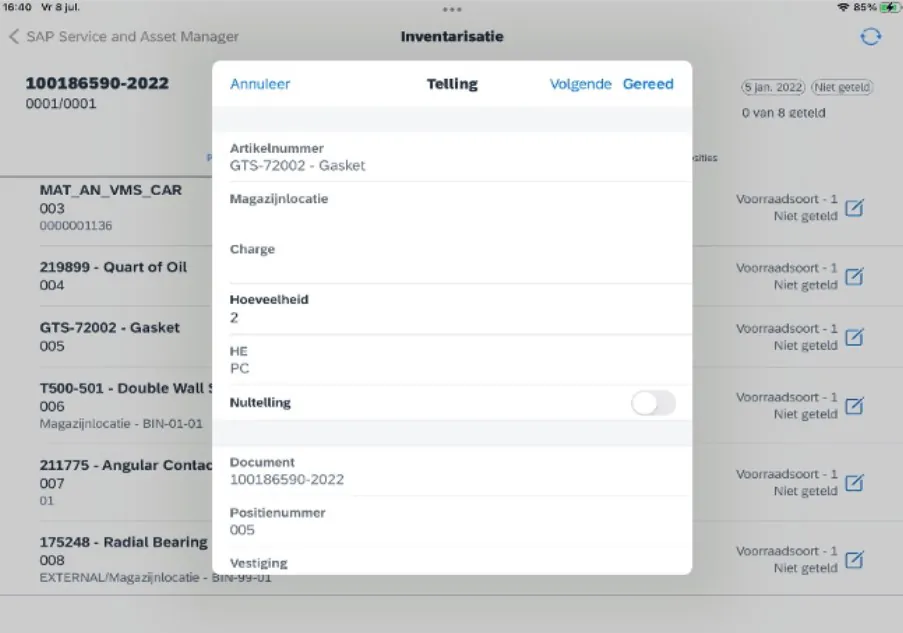This screenshot has width=903, height=633.
Task: Open edit icon for MAT_AN_VMS_CAR row
Action: (x=854, y=207)
